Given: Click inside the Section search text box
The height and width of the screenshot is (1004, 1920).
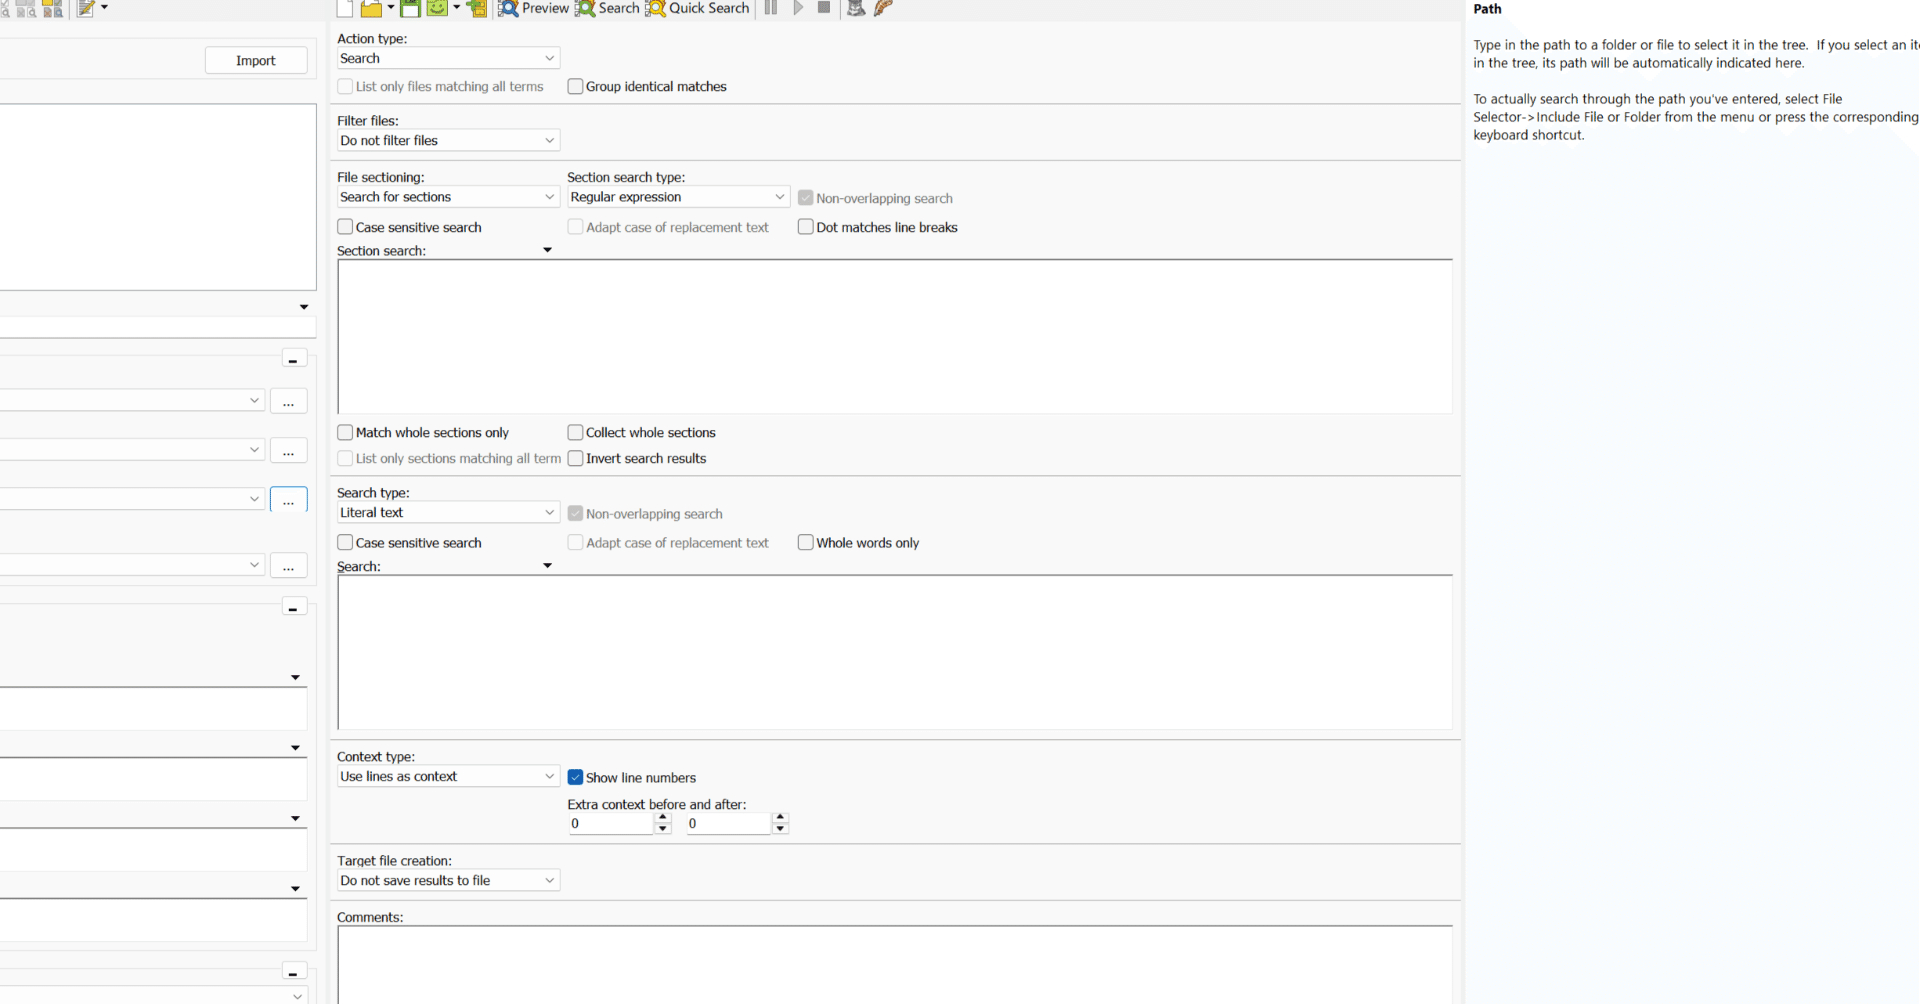Looking at the screenshot, I should point(895,336).
